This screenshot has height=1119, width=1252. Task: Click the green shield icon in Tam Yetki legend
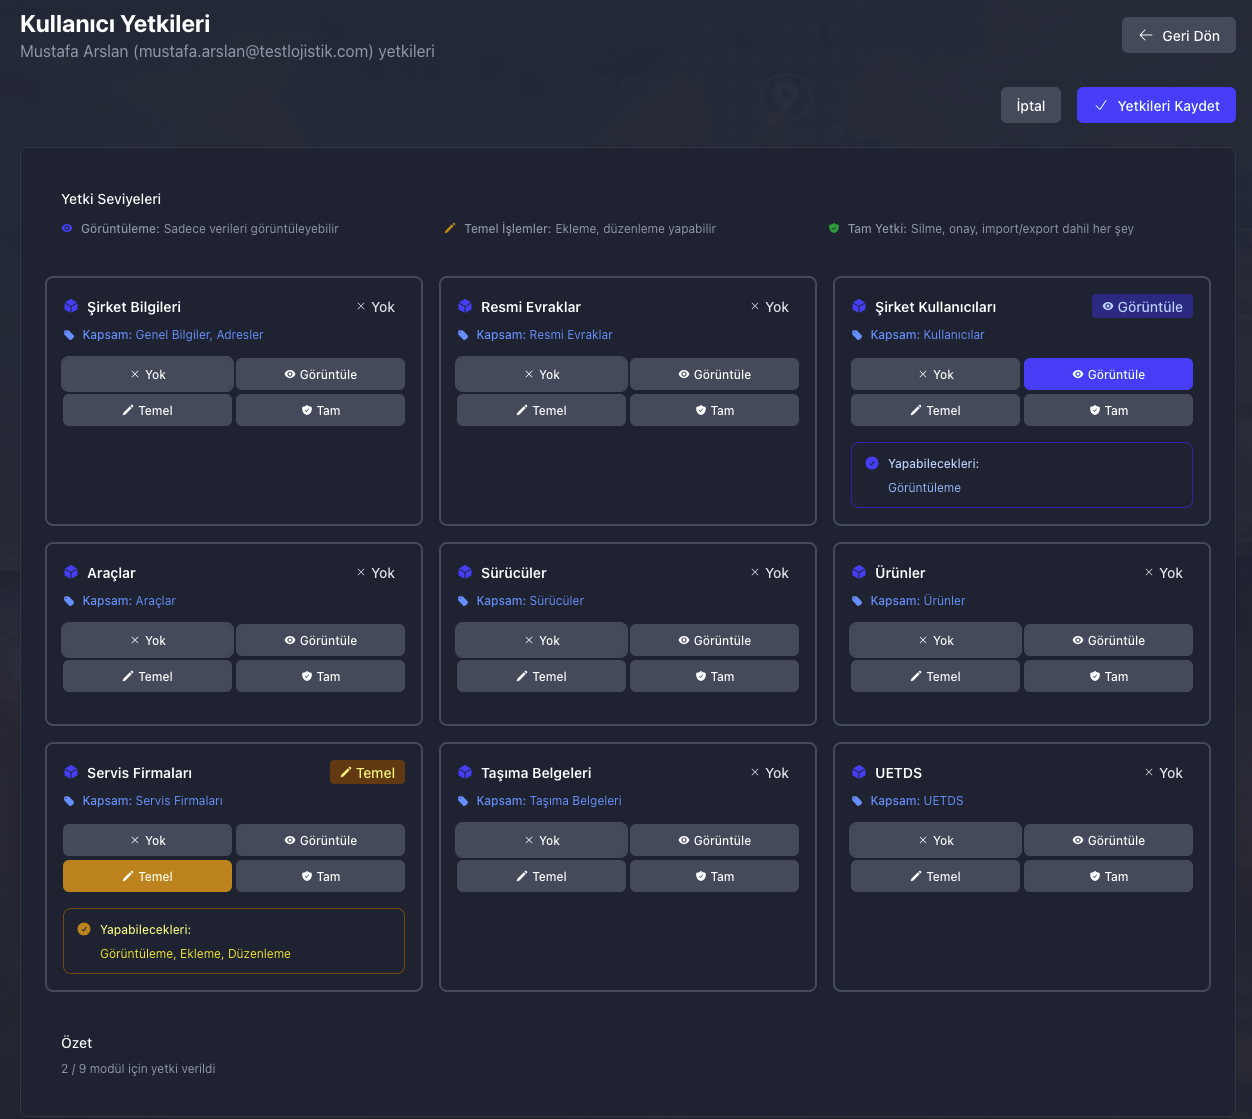(x=834, y=229)
